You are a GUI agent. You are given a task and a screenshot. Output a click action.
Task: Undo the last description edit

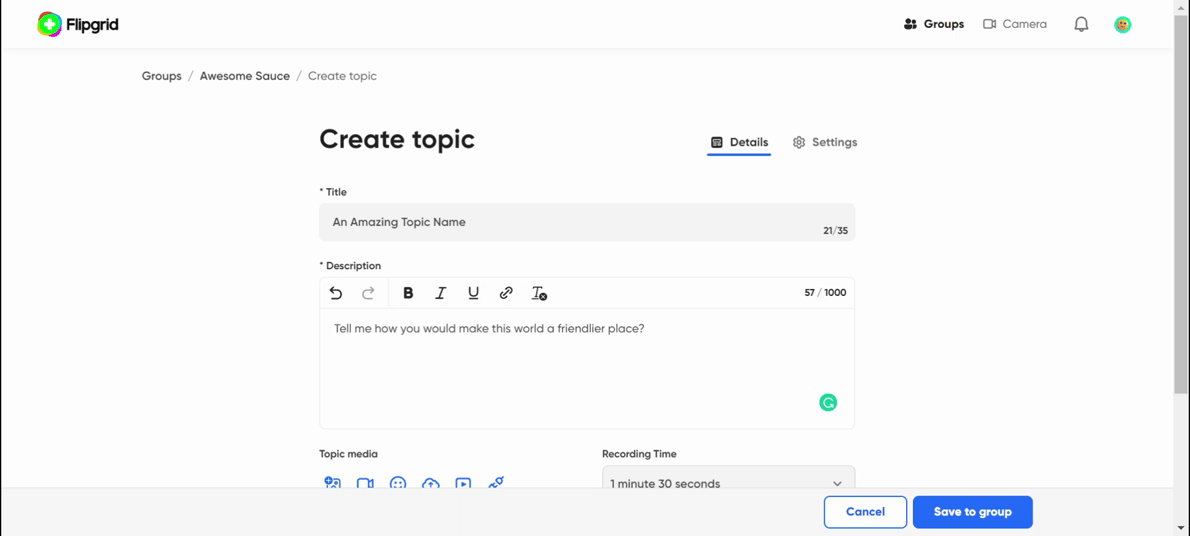335,293
